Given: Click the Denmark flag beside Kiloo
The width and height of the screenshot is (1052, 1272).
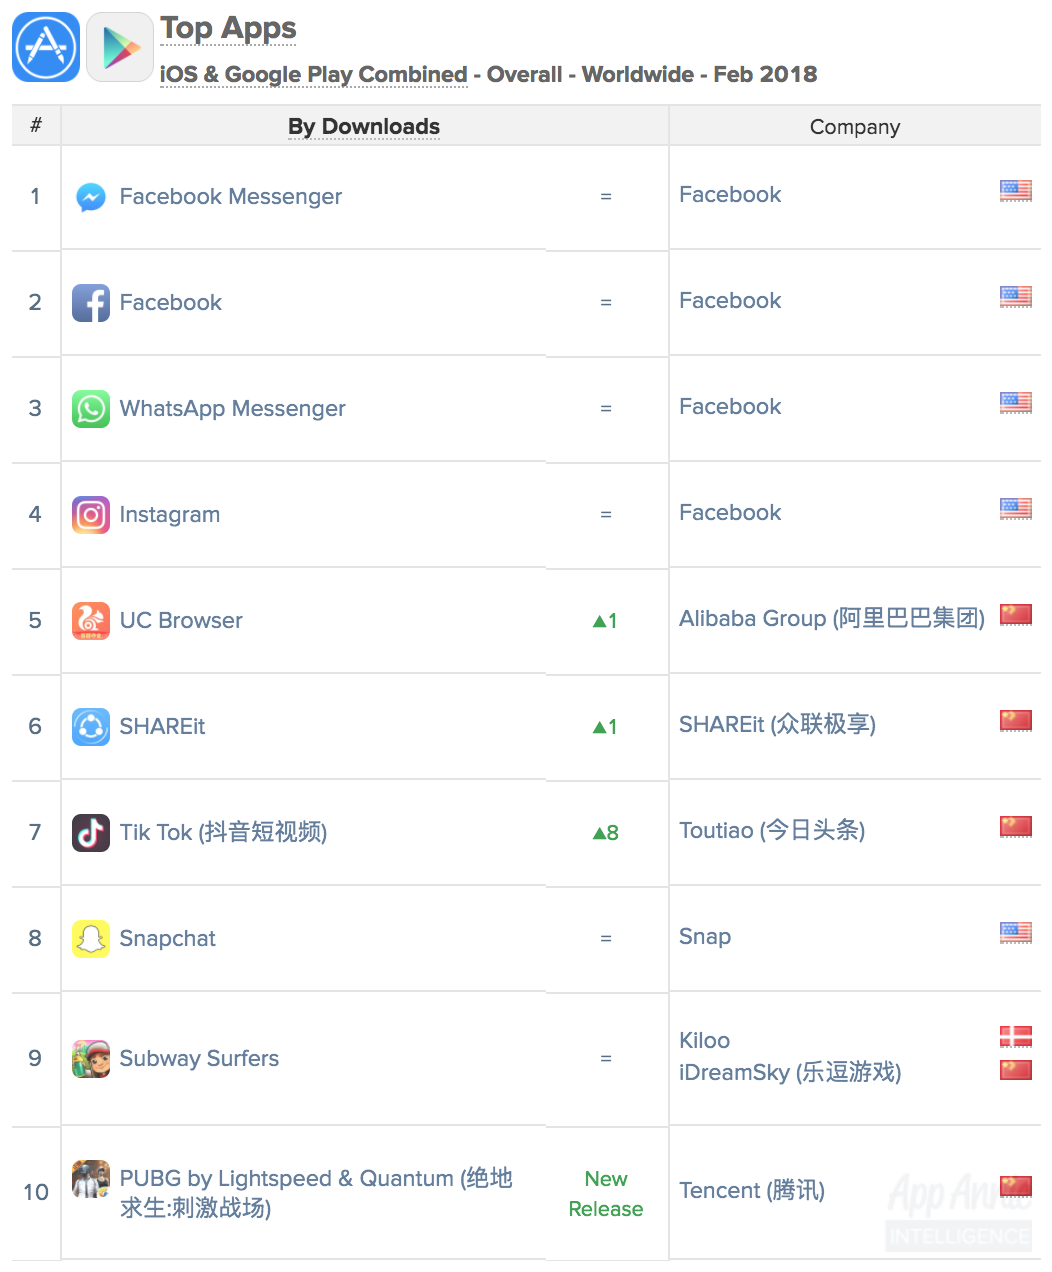Looking at the screenshot, I should tap(1015, 1037).
